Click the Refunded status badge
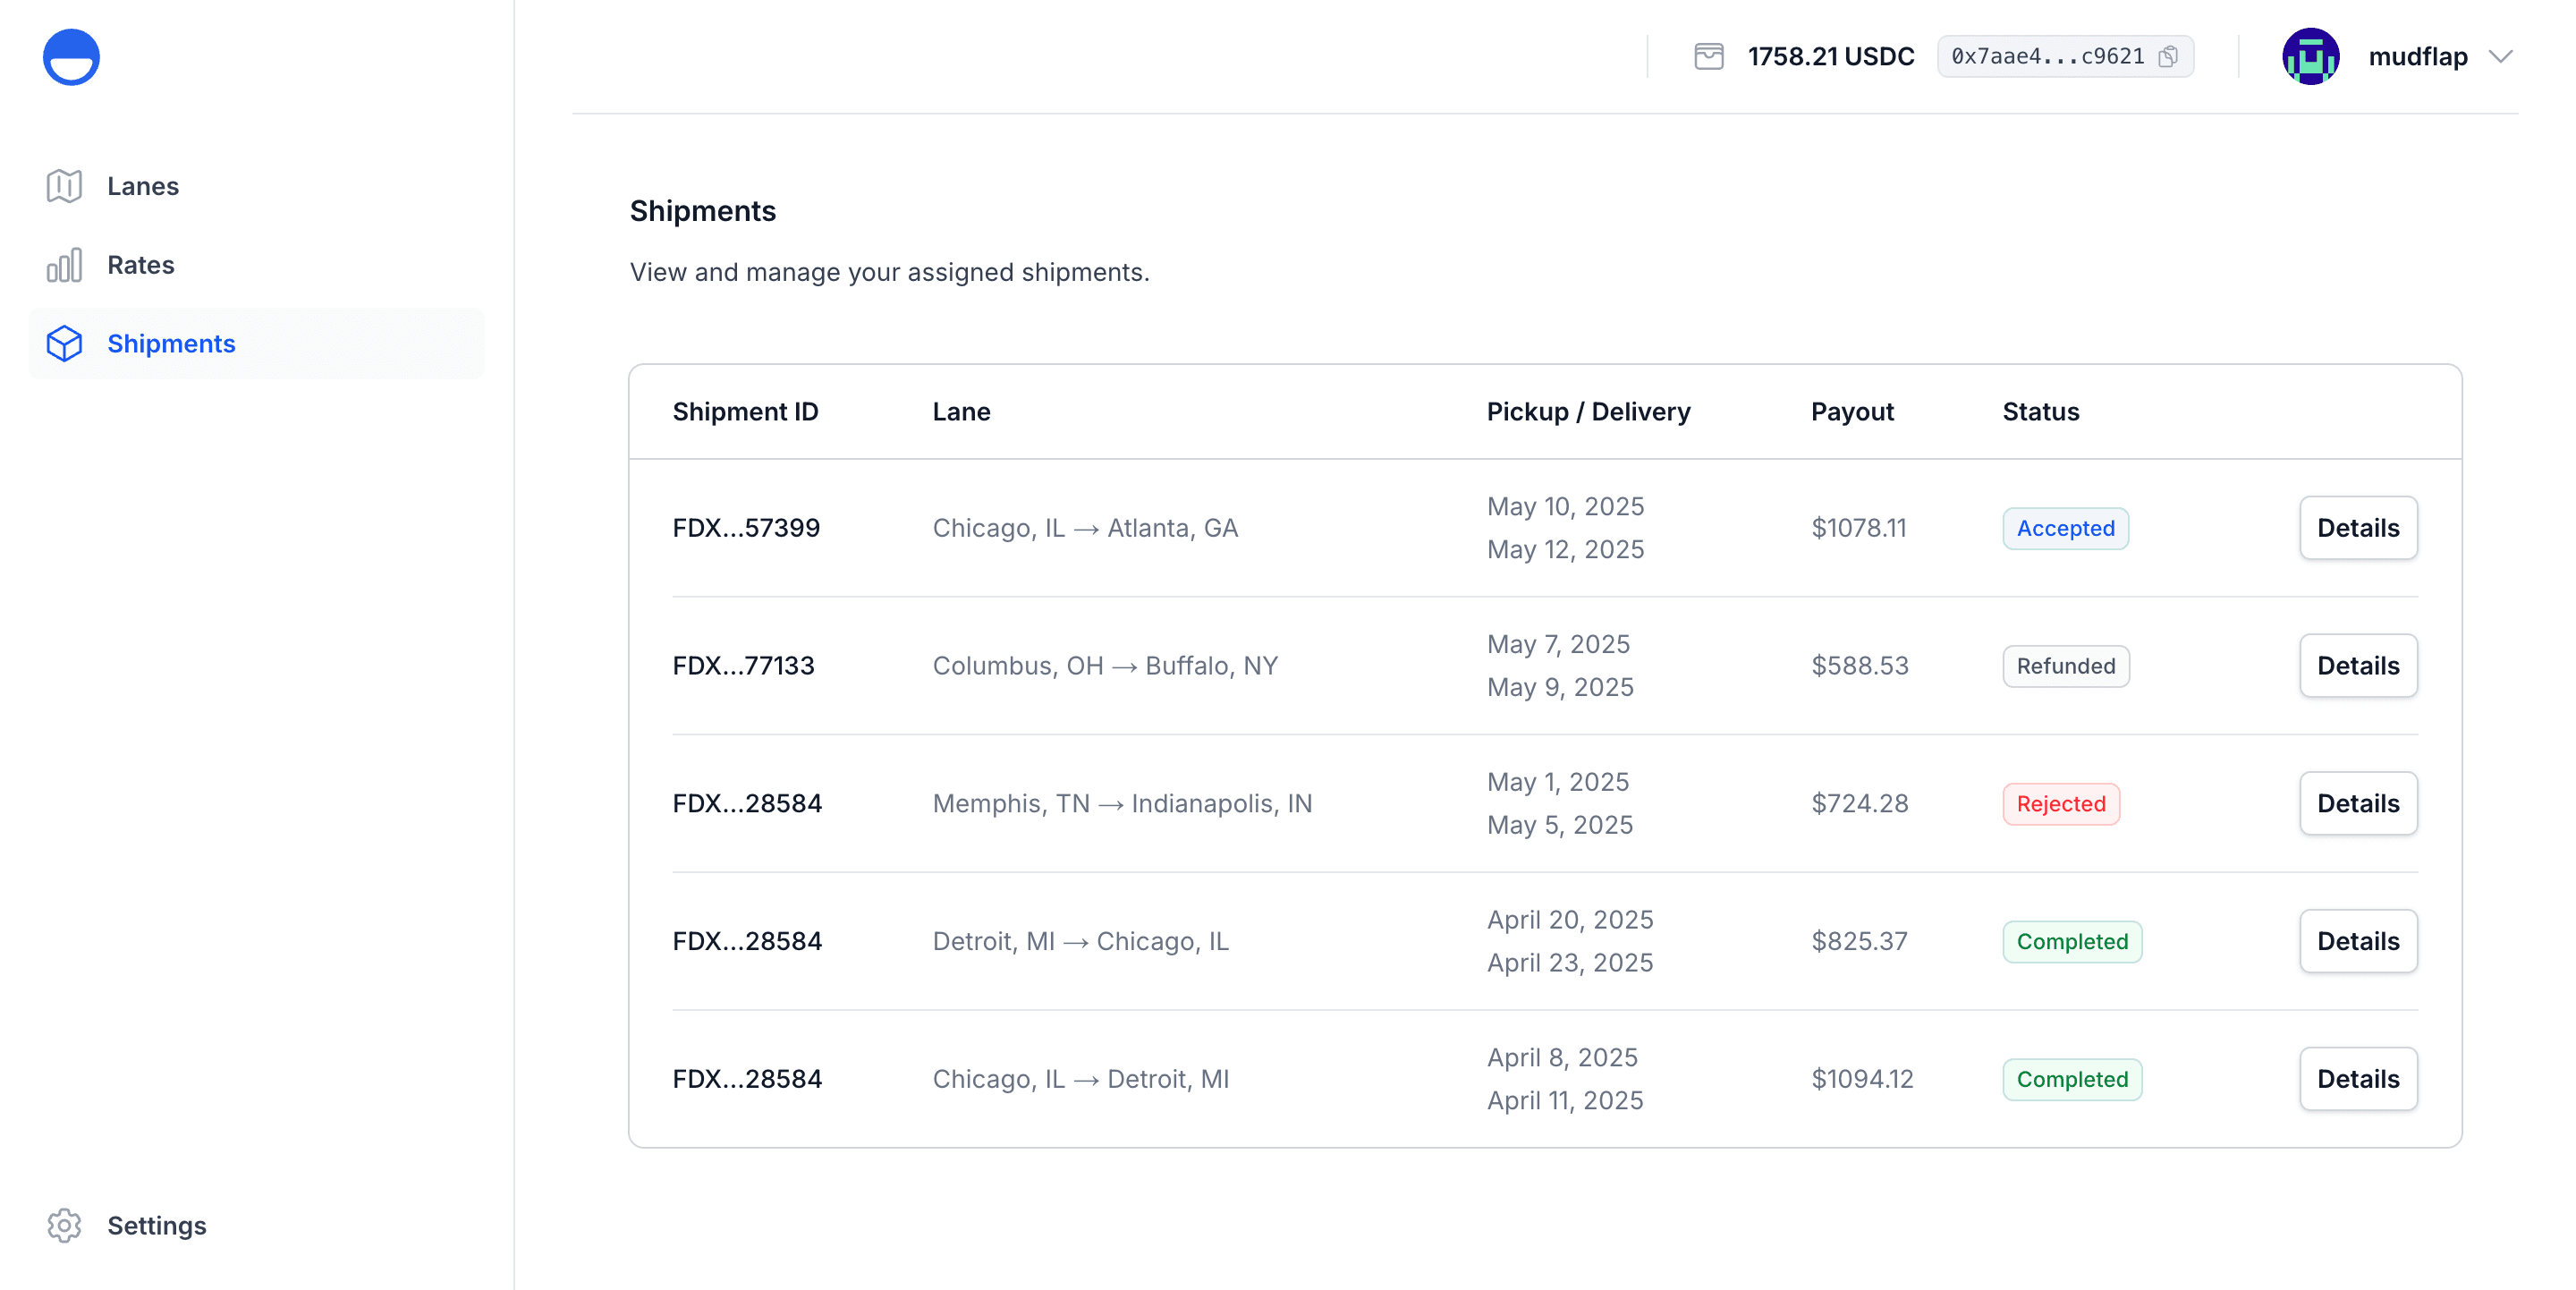 [x=2065, y=666]
